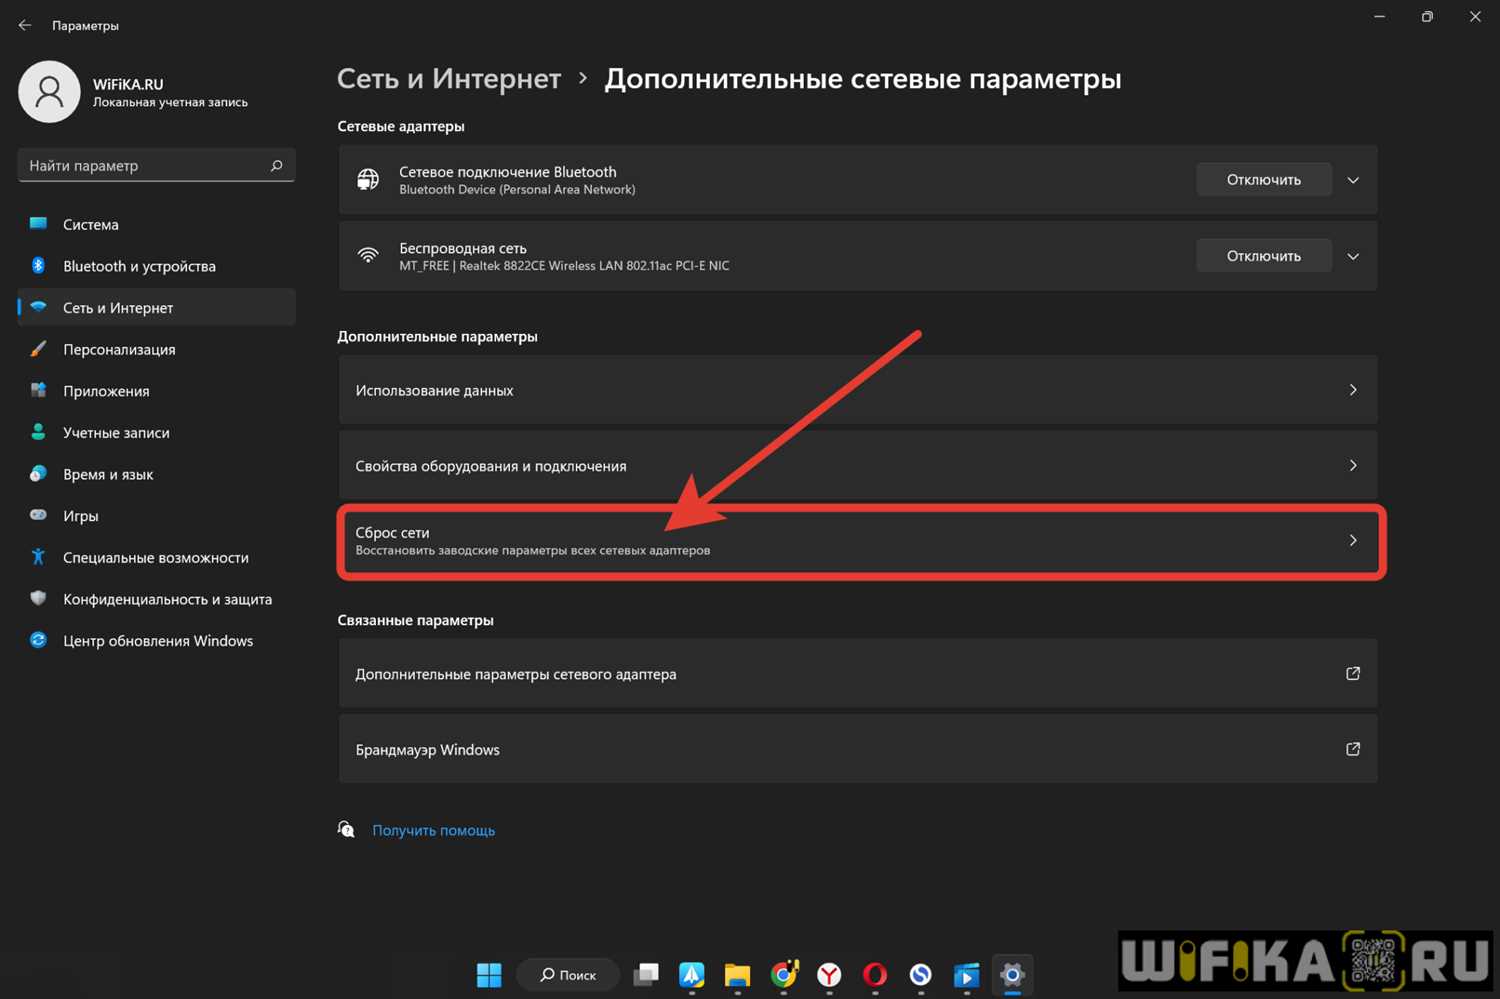Open File Explorer from taskbar
The image size is (1500, 999).
[738, 975]
